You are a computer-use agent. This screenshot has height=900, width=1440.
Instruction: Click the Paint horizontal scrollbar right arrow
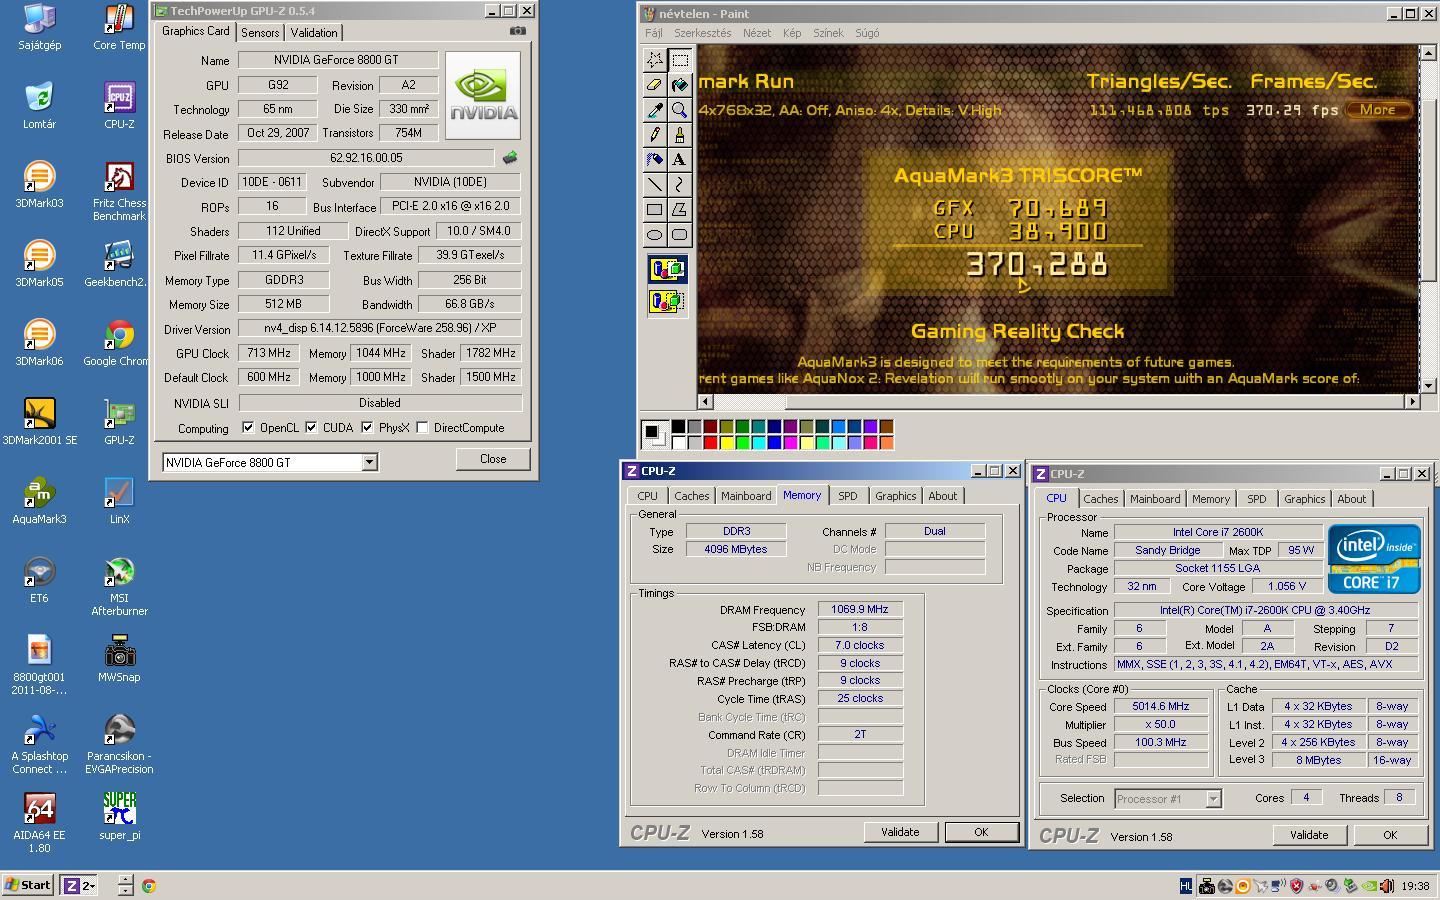coord(1412,402)
